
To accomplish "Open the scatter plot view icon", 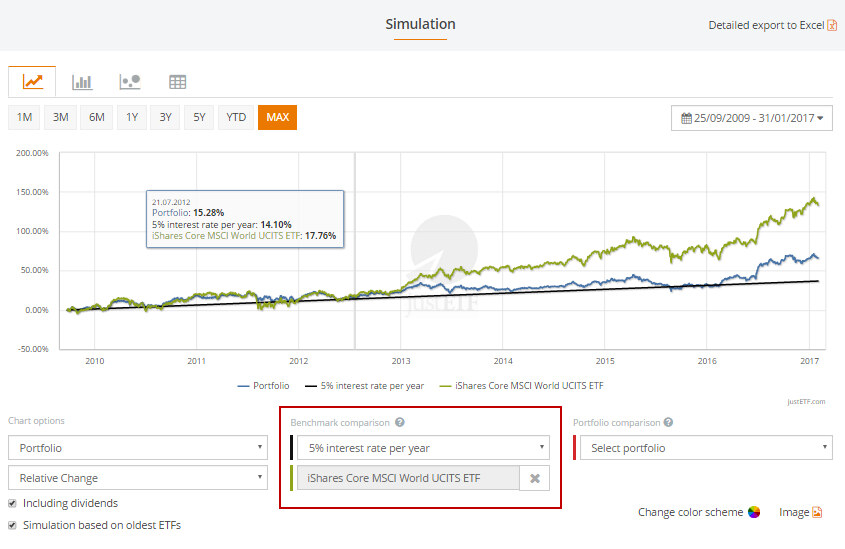I will click(129, 82).
